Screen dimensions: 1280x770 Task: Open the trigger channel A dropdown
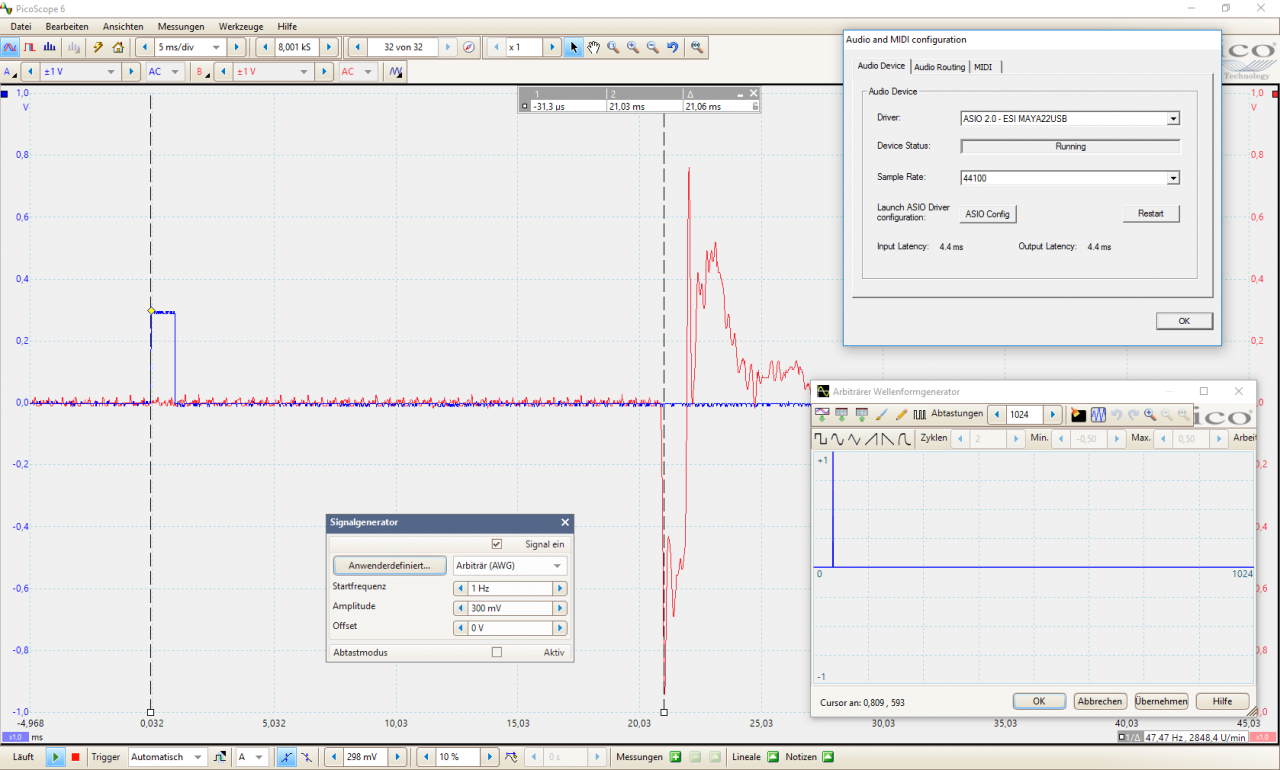260,757
